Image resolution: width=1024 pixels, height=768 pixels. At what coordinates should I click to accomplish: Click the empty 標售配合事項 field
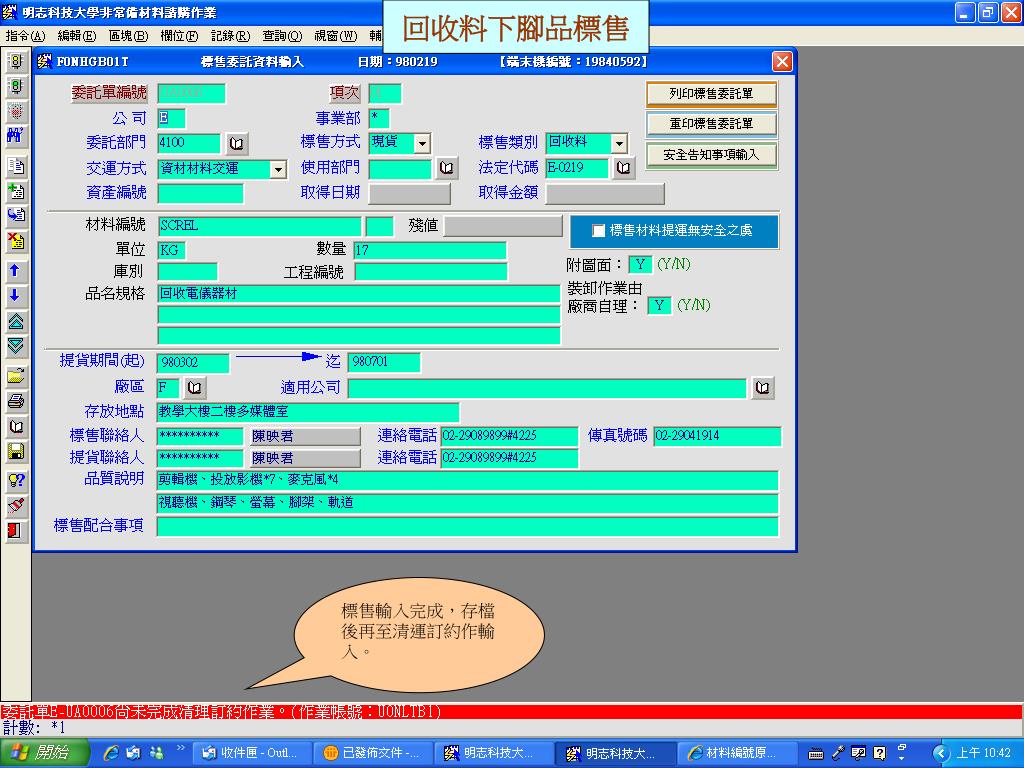click(x=467, y=526)
